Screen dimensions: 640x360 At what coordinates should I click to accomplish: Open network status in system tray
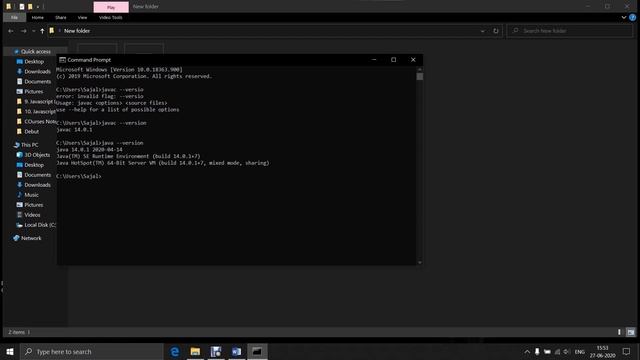[557, 352]
